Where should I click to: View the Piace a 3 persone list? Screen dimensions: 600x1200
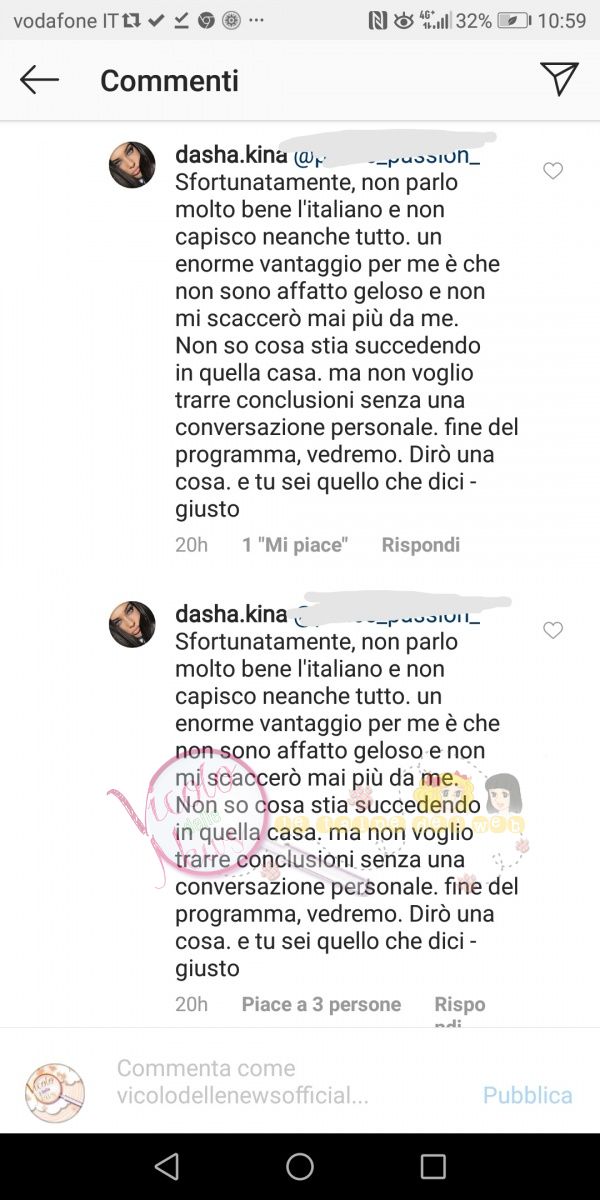321,1004
